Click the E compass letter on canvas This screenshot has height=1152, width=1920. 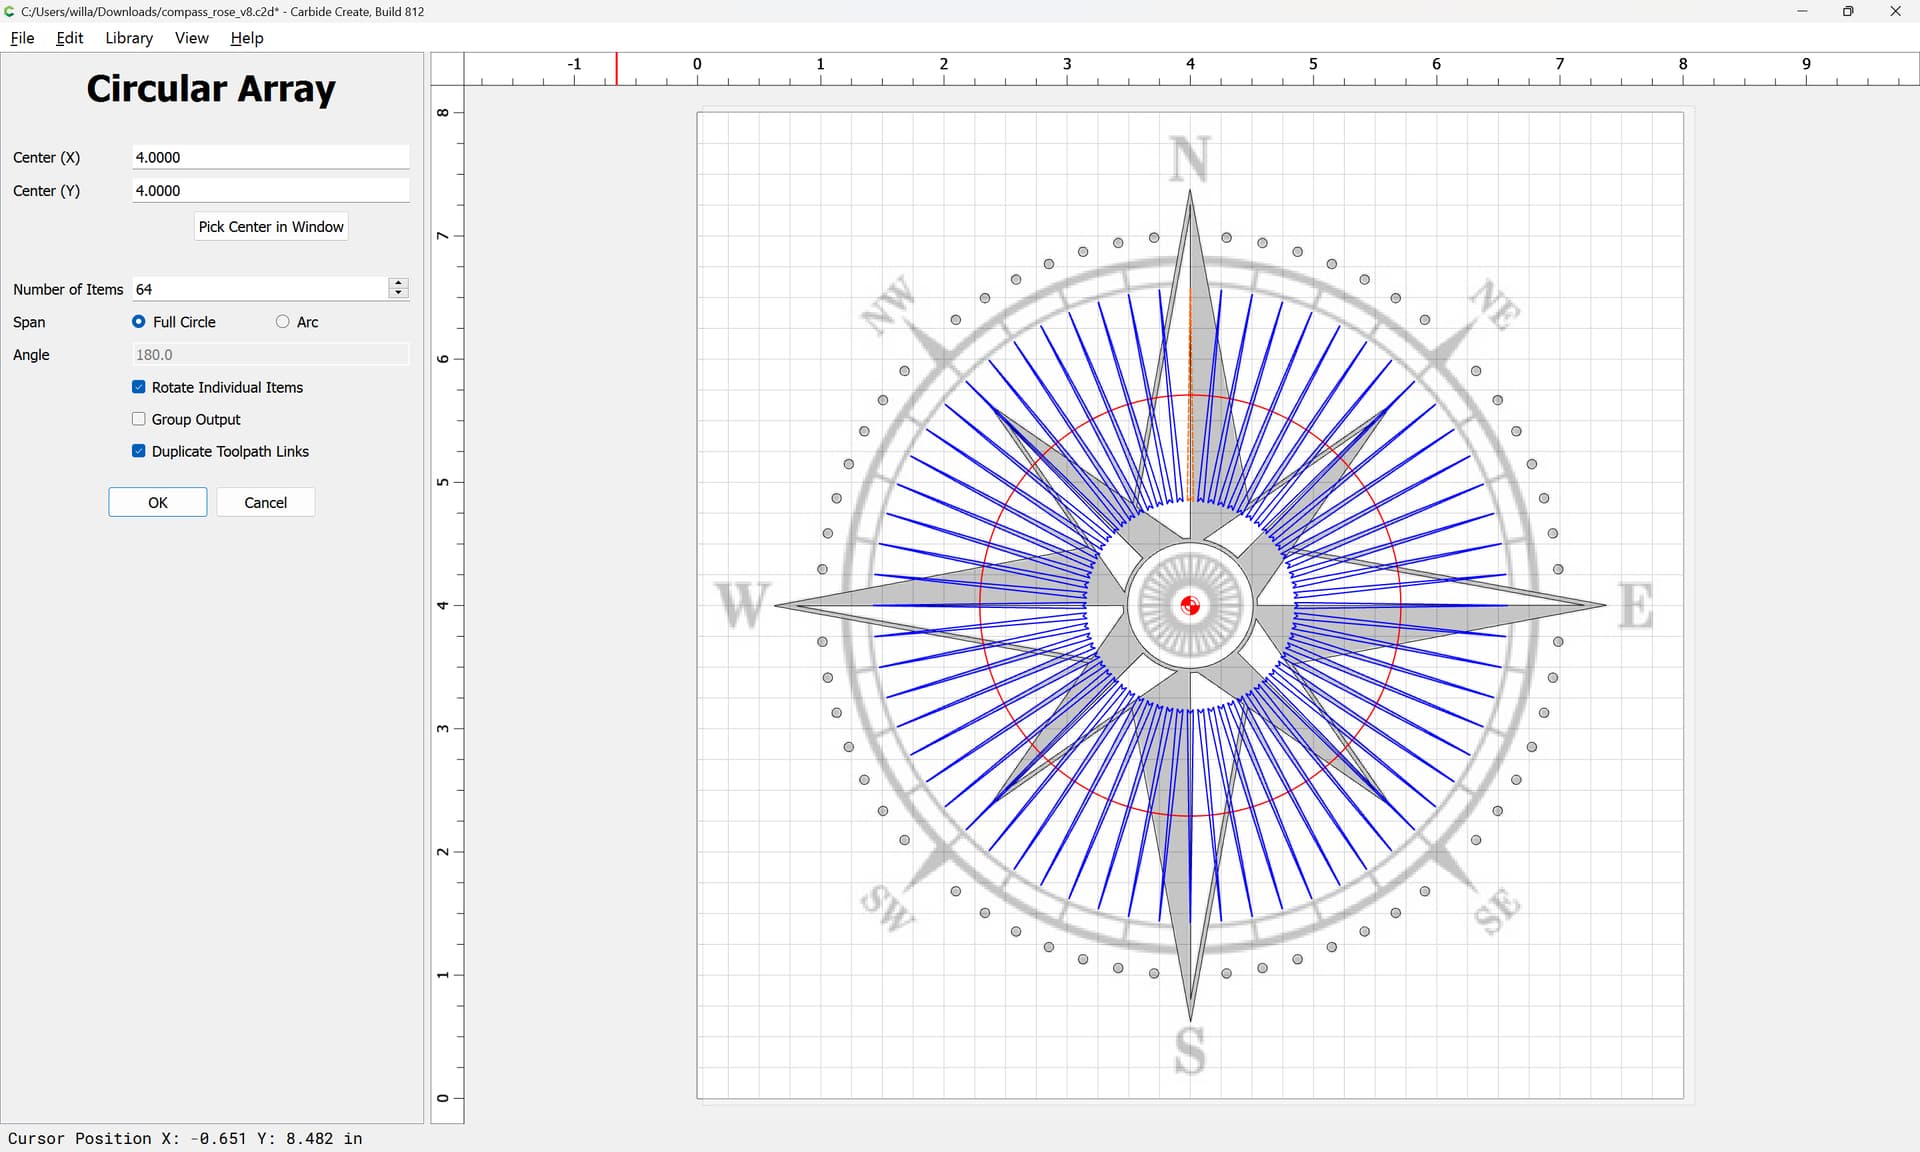1635,606
